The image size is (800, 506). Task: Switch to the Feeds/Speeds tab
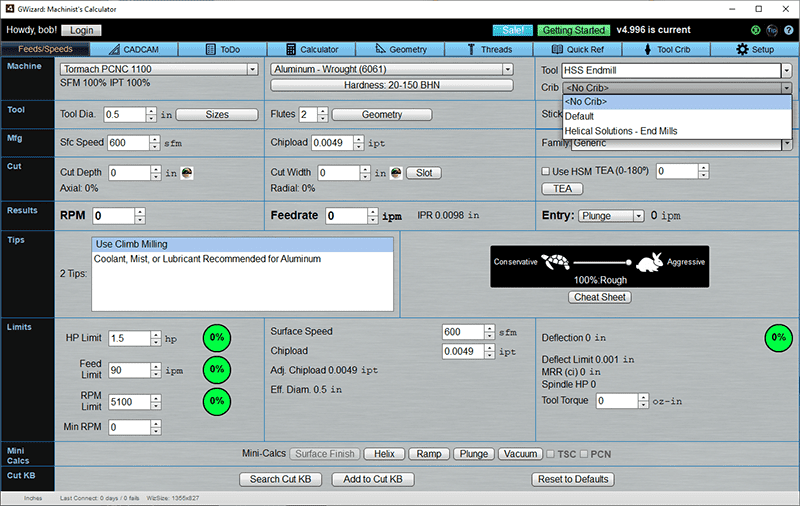(x=45, y=49)
